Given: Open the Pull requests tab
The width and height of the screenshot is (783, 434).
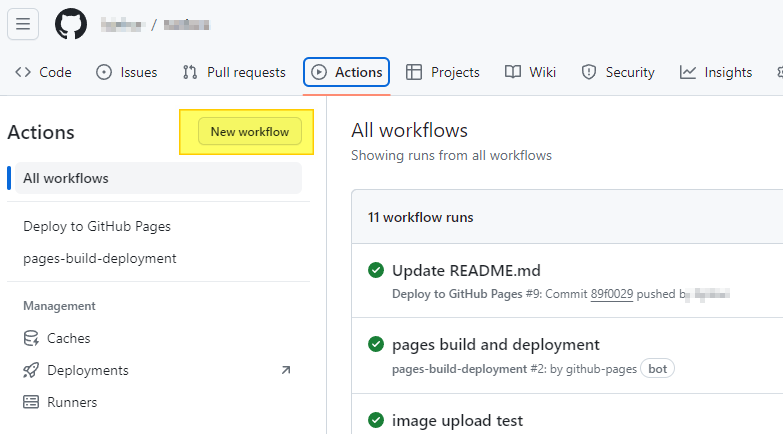Looking at the screenshot, I should tap(234, 72).
